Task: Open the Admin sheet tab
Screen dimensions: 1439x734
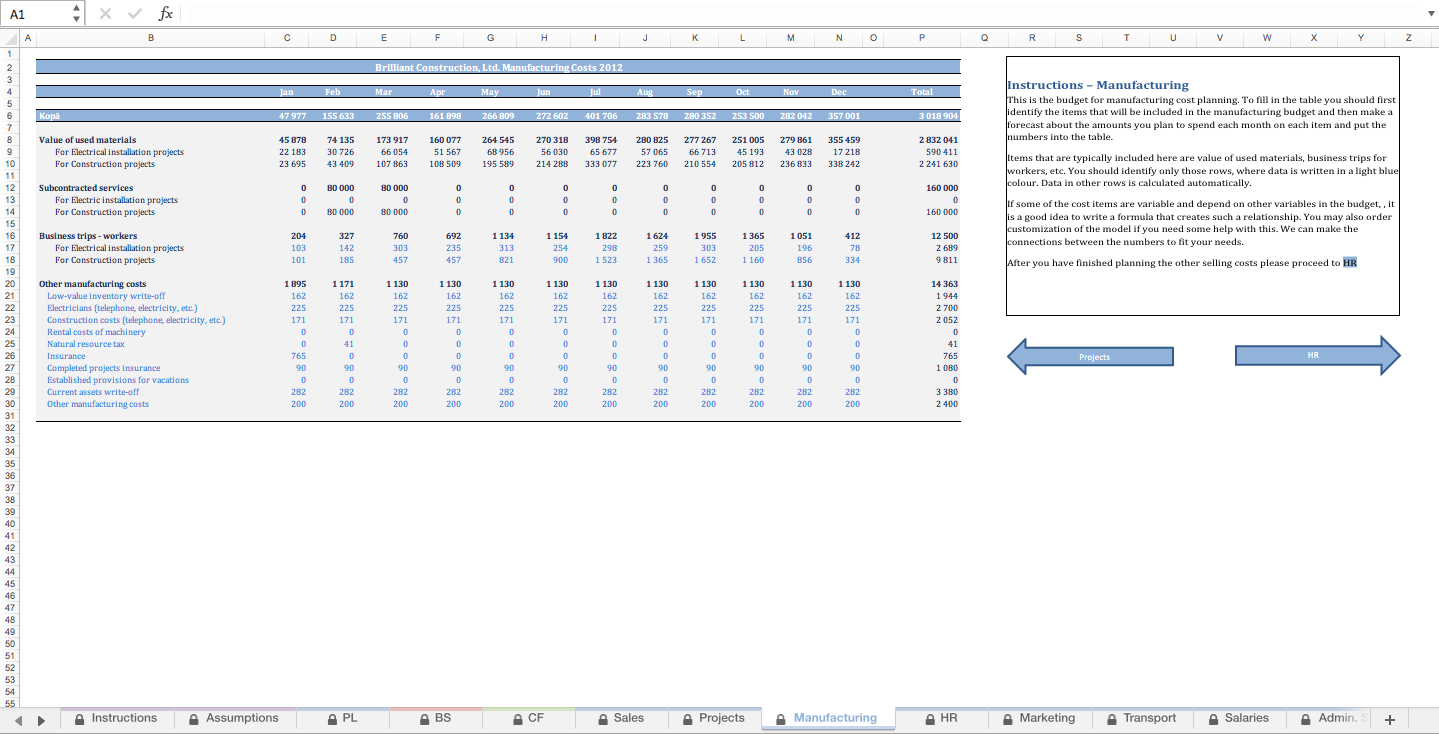Action: [x=1329, y=718]
